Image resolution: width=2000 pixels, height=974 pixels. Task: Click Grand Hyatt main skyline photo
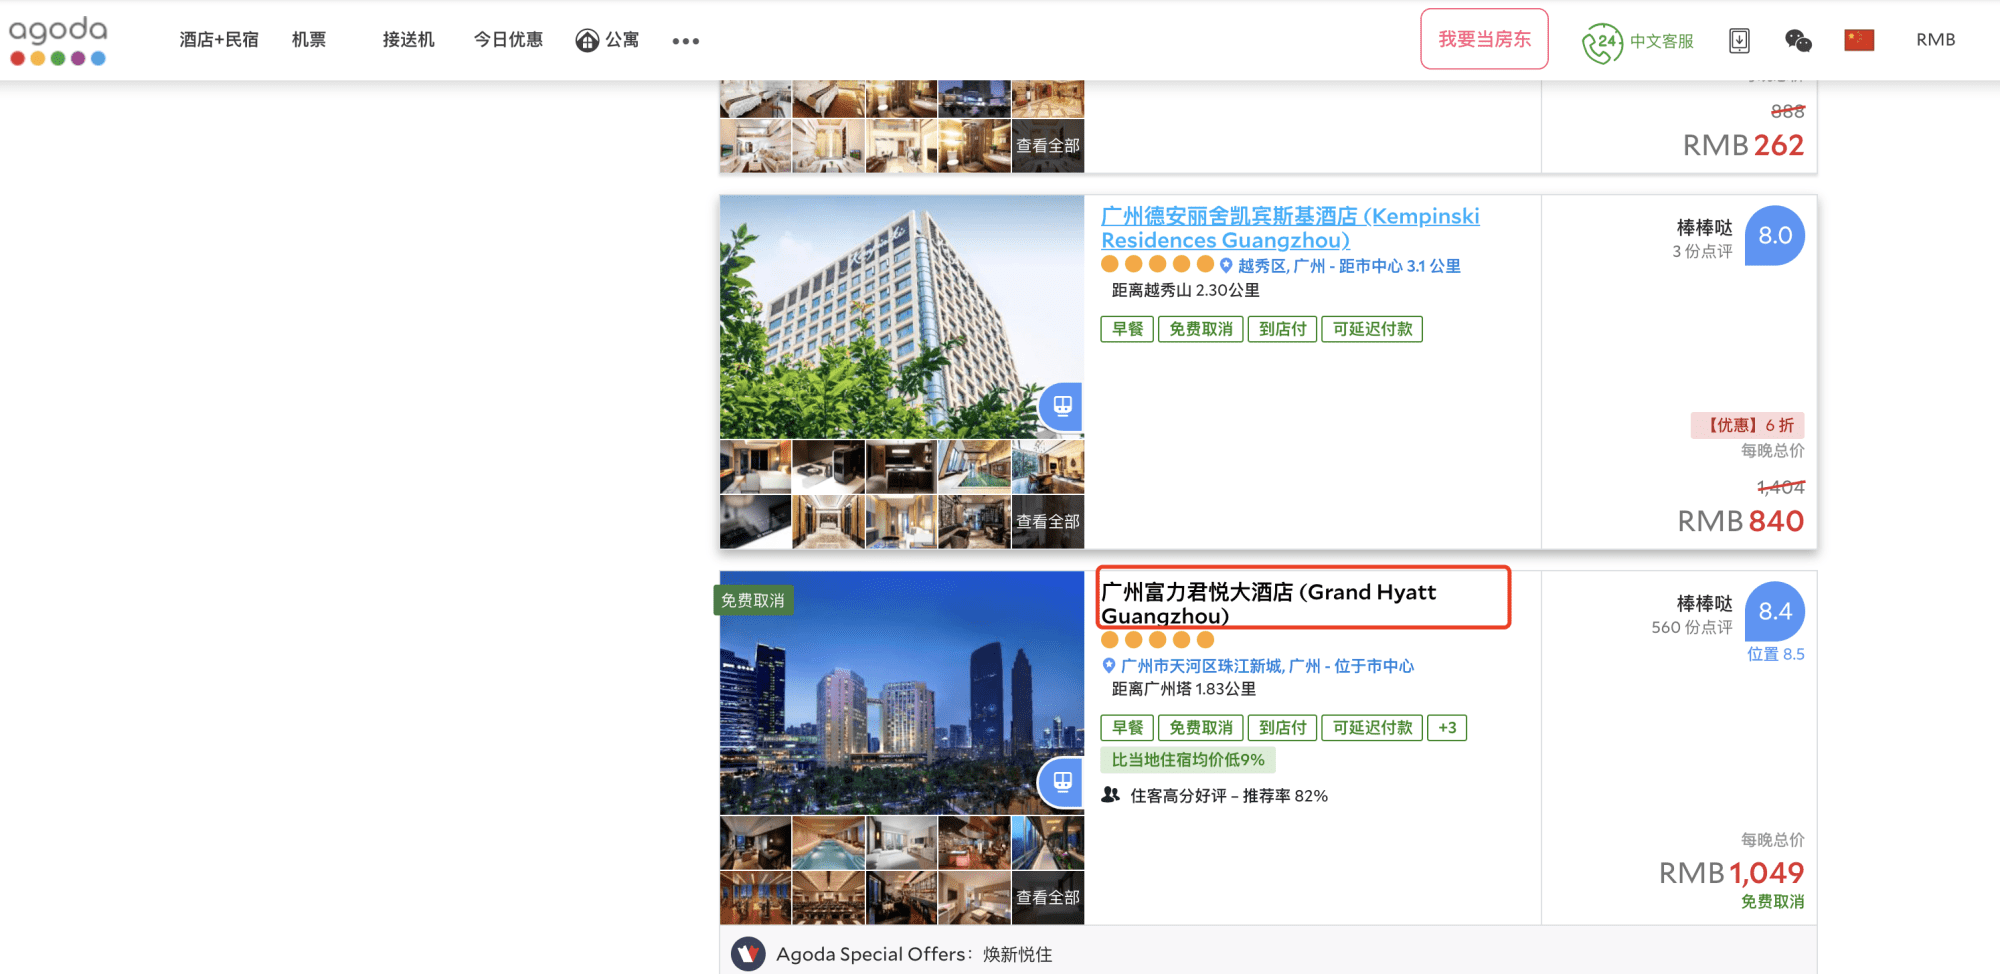click(x=902, y=692)
